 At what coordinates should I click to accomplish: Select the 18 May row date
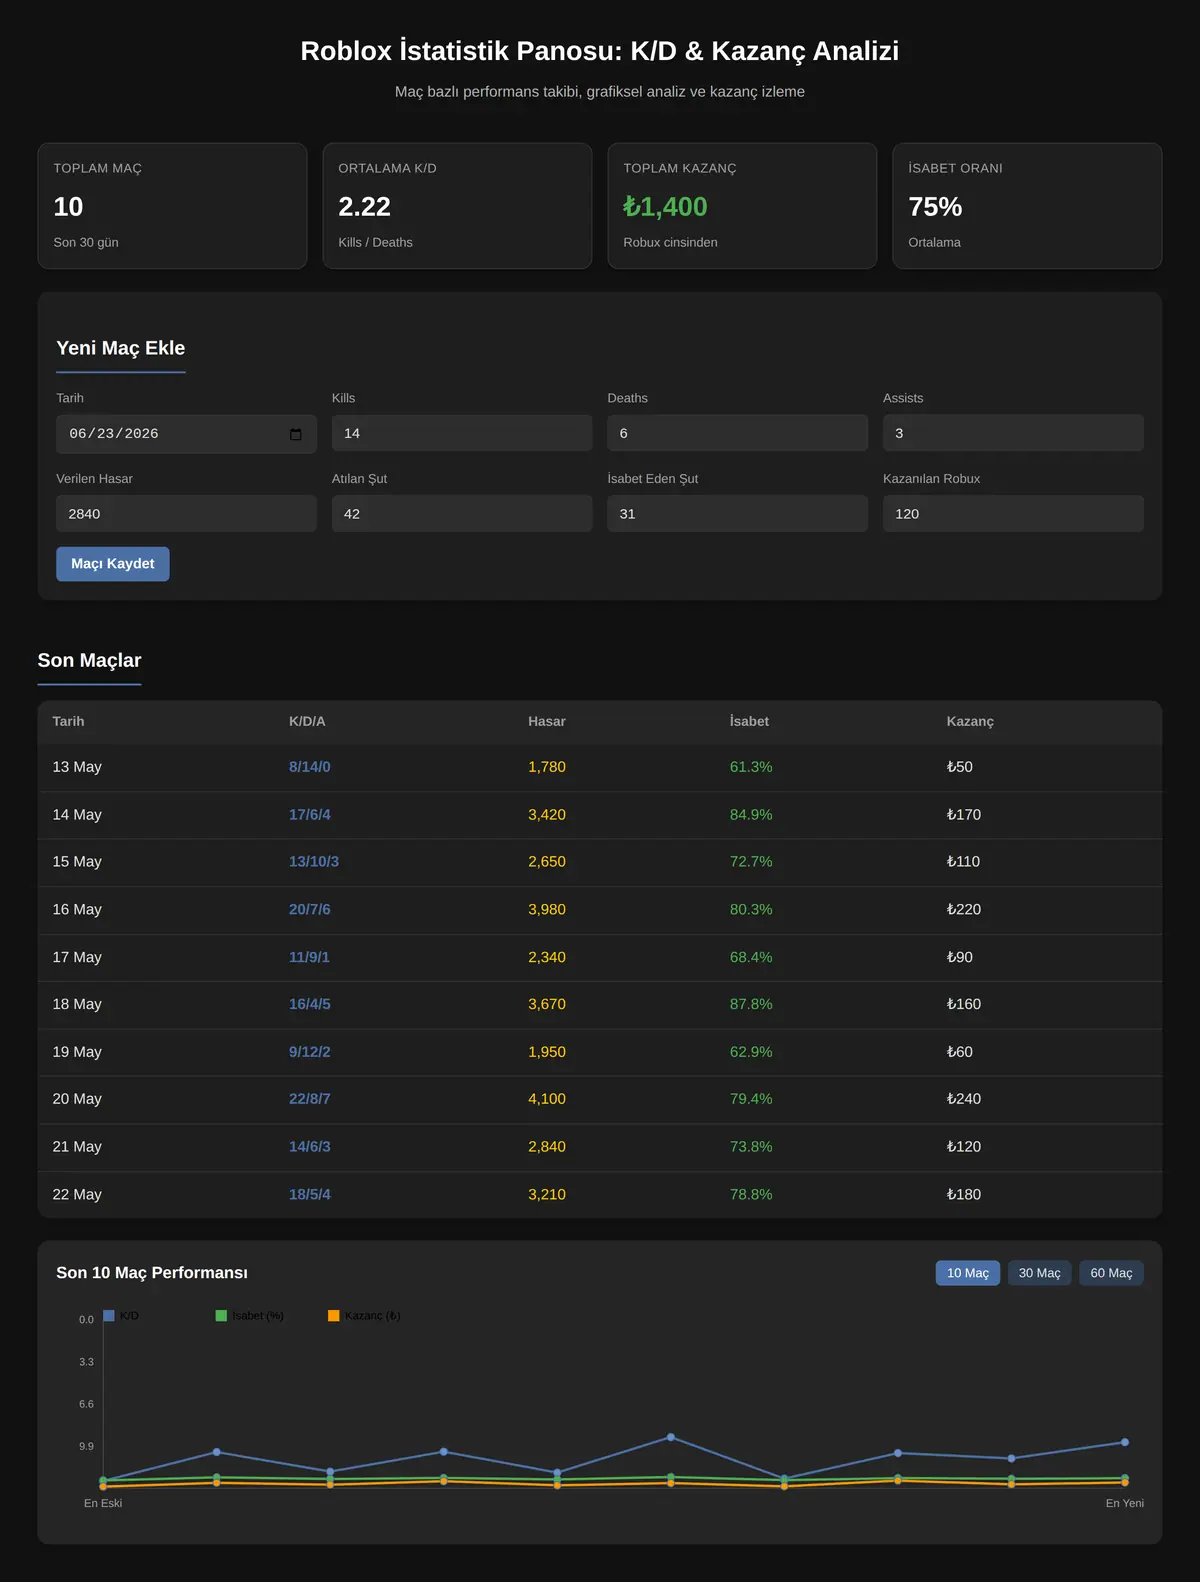[x=77, y=1004]
